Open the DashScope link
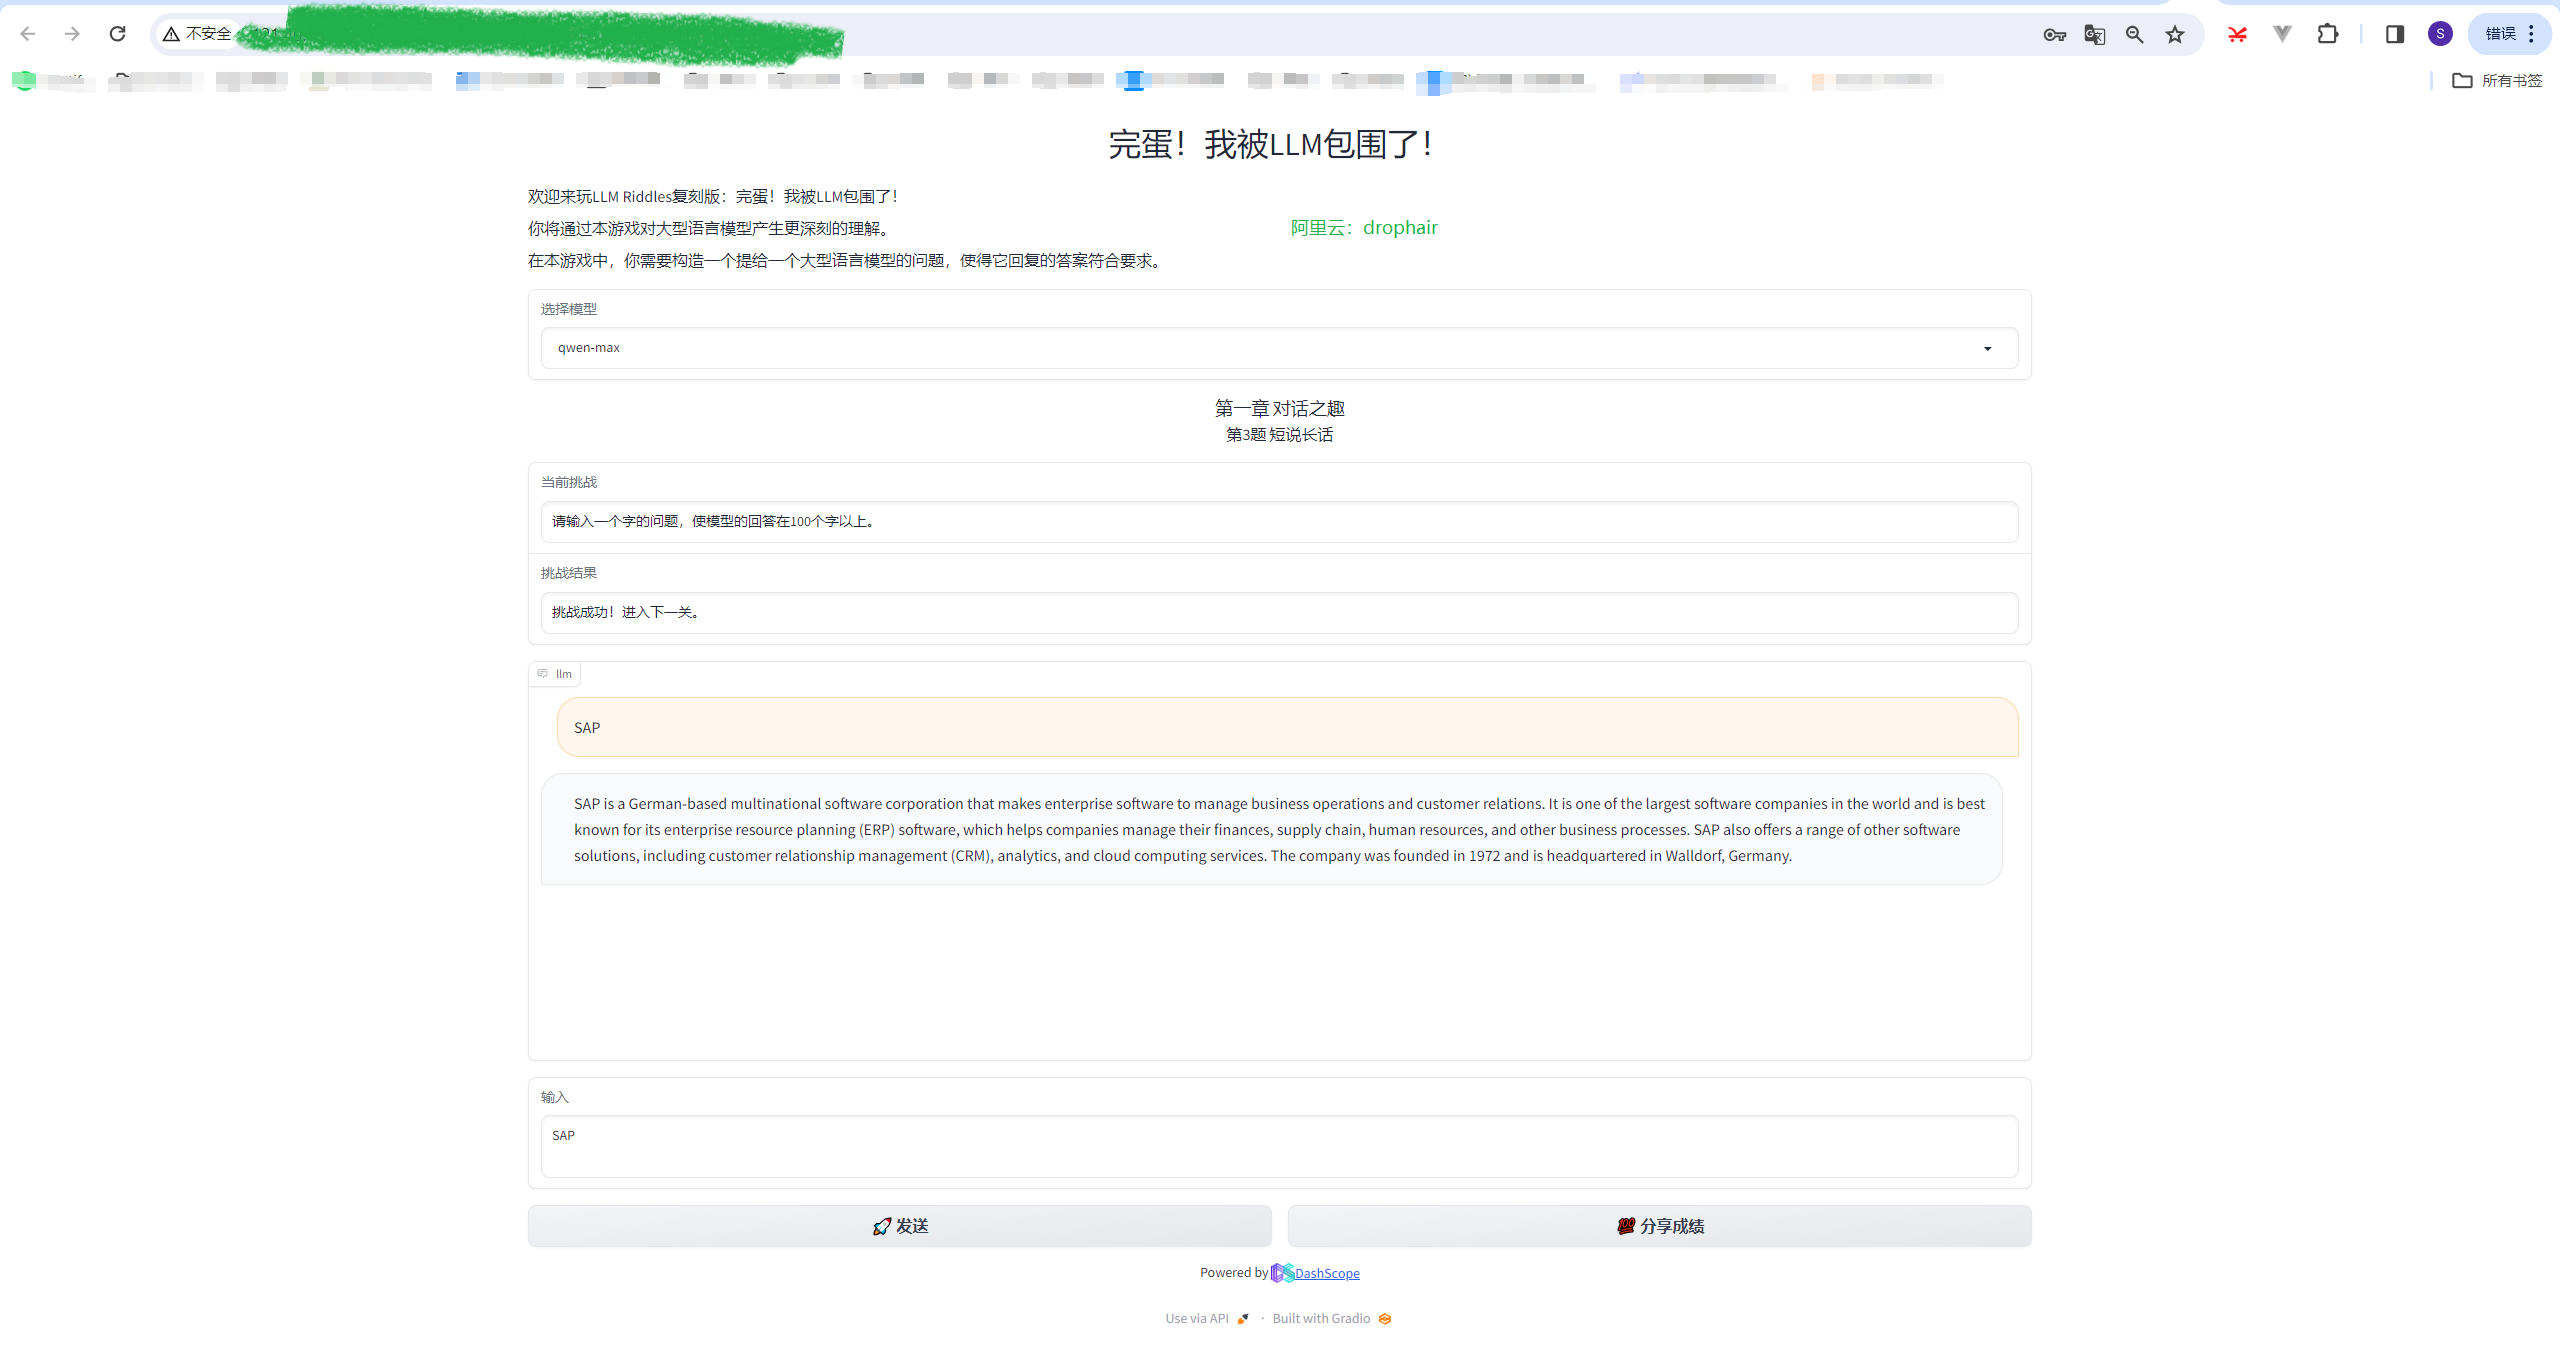Image resolution: width=2560 pixels, height=1345 pixels. 1326,1273
